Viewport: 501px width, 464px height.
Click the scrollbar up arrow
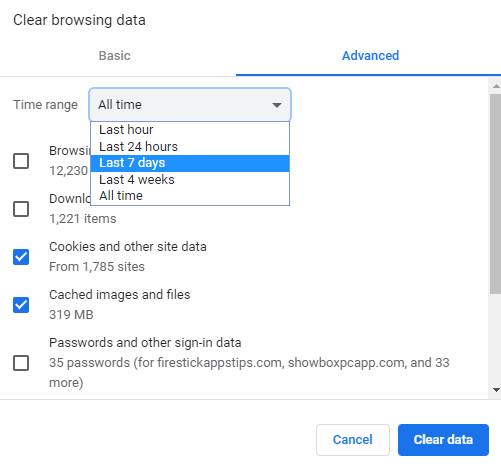click(x=496, y=86)
